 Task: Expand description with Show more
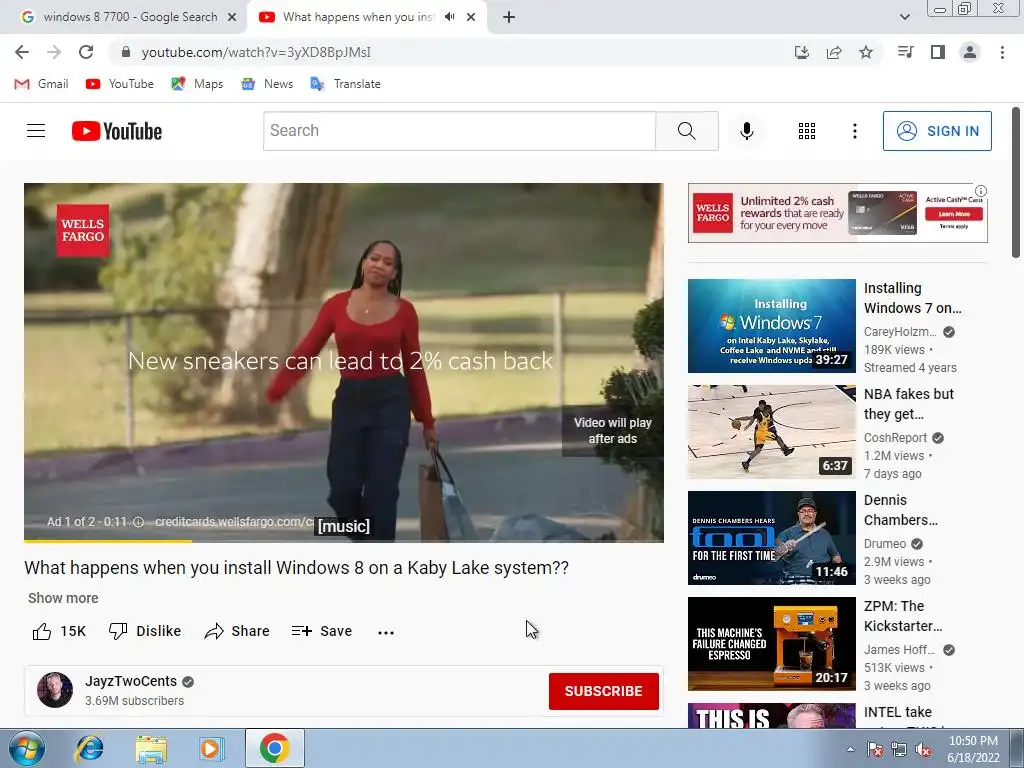pyautogui.click(x=63, y=598)
